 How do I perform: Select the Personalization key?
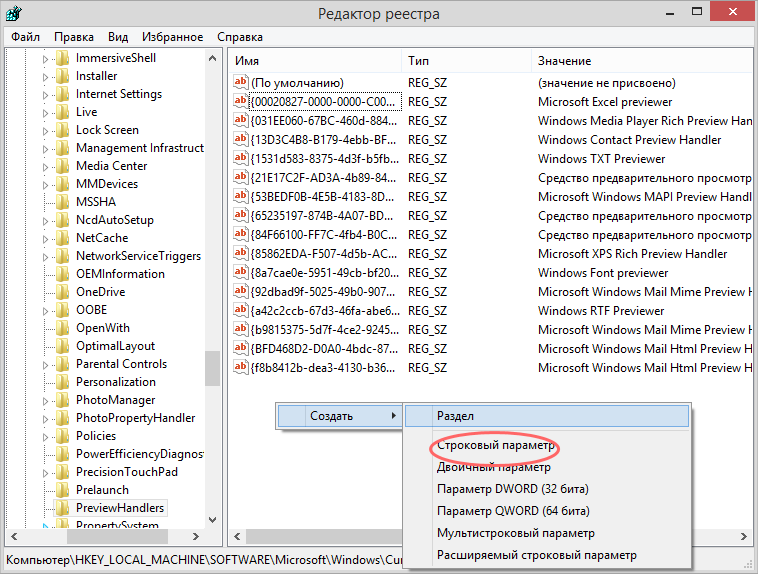[116, 382]
